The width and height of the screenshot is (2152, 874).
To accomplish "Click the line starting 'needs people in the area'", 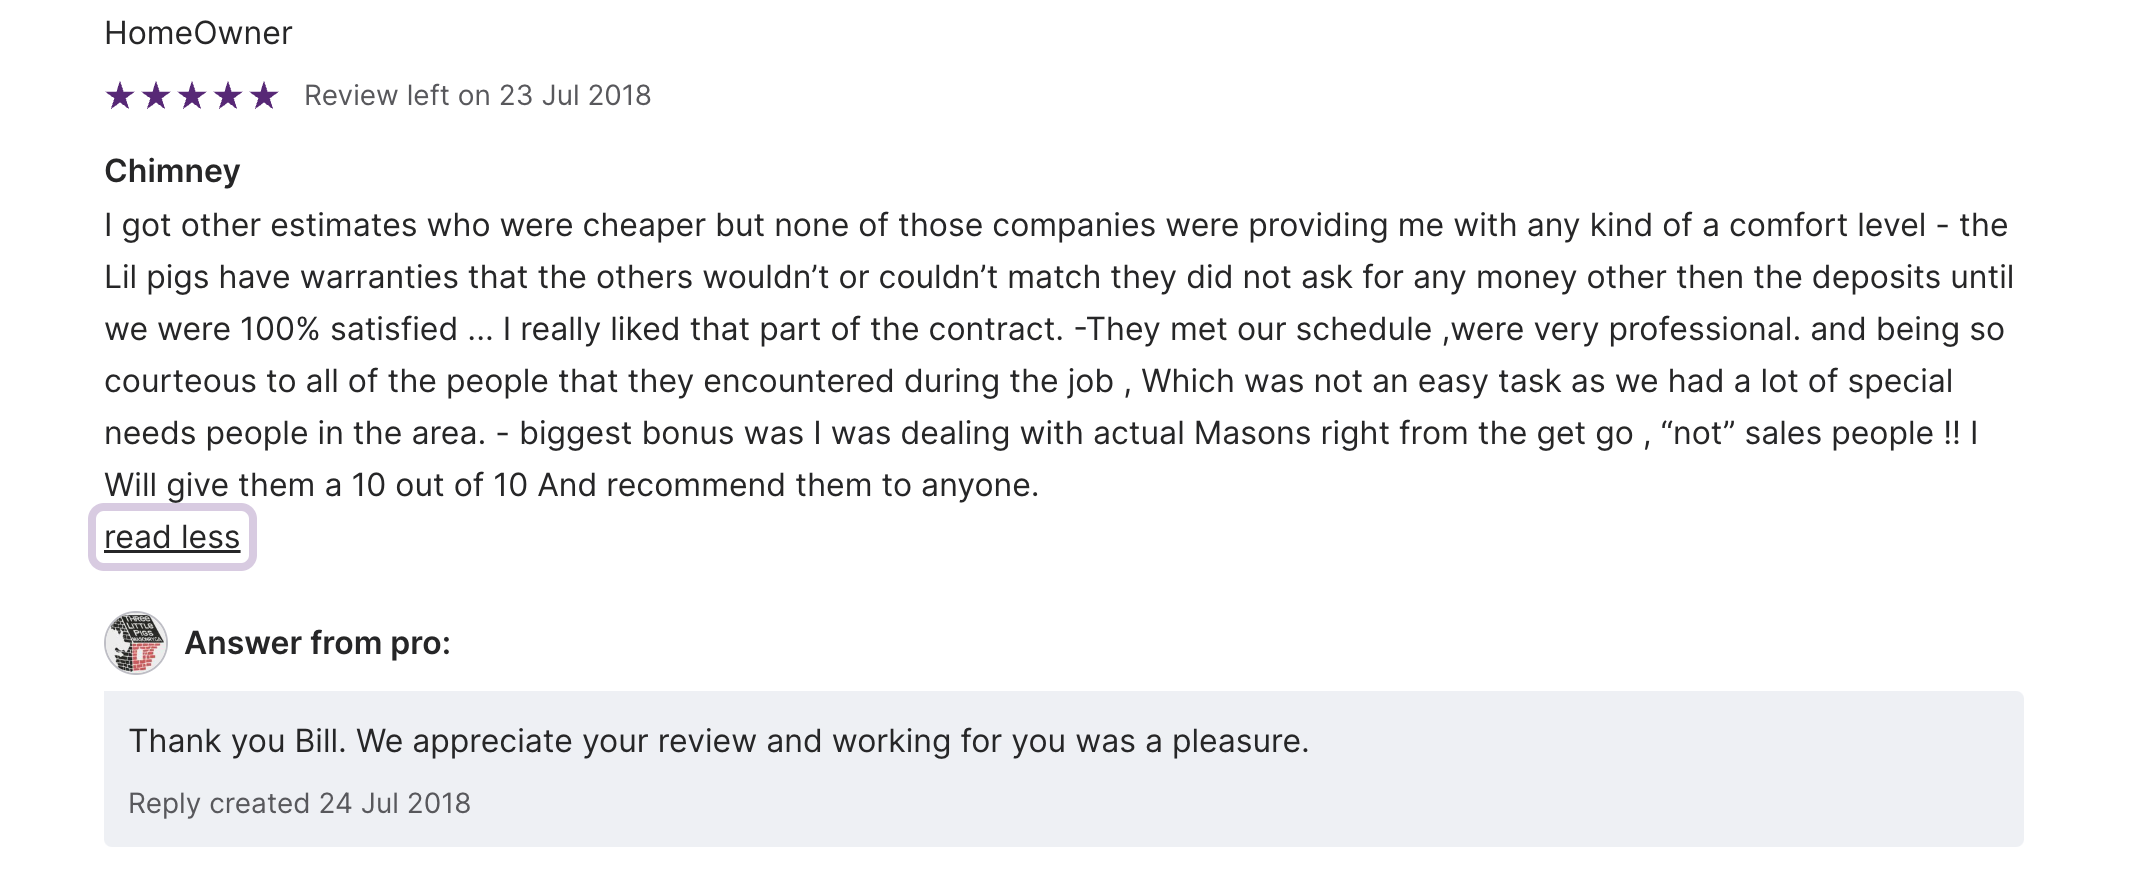I will pyautogui.click(x=1040, y=433).
